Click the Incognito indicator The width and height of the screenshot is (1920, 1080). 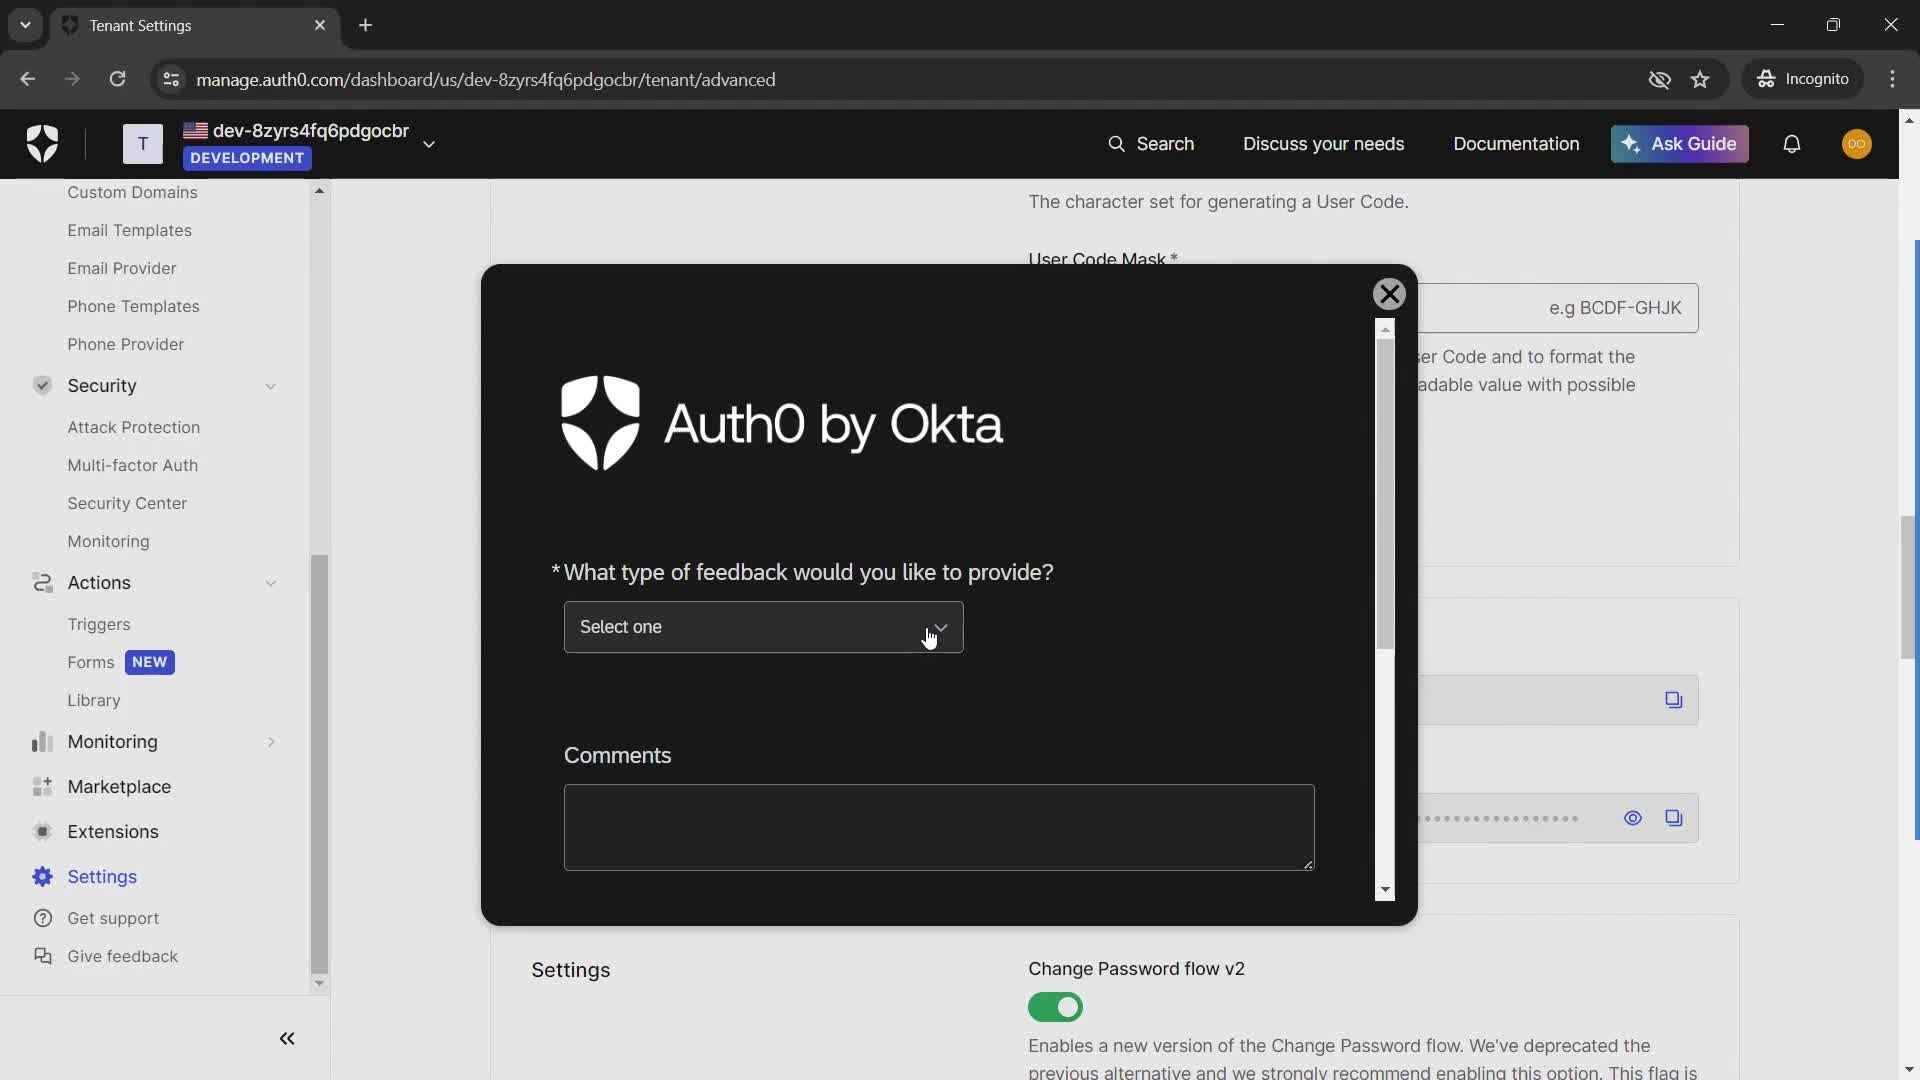point(1803,79)
